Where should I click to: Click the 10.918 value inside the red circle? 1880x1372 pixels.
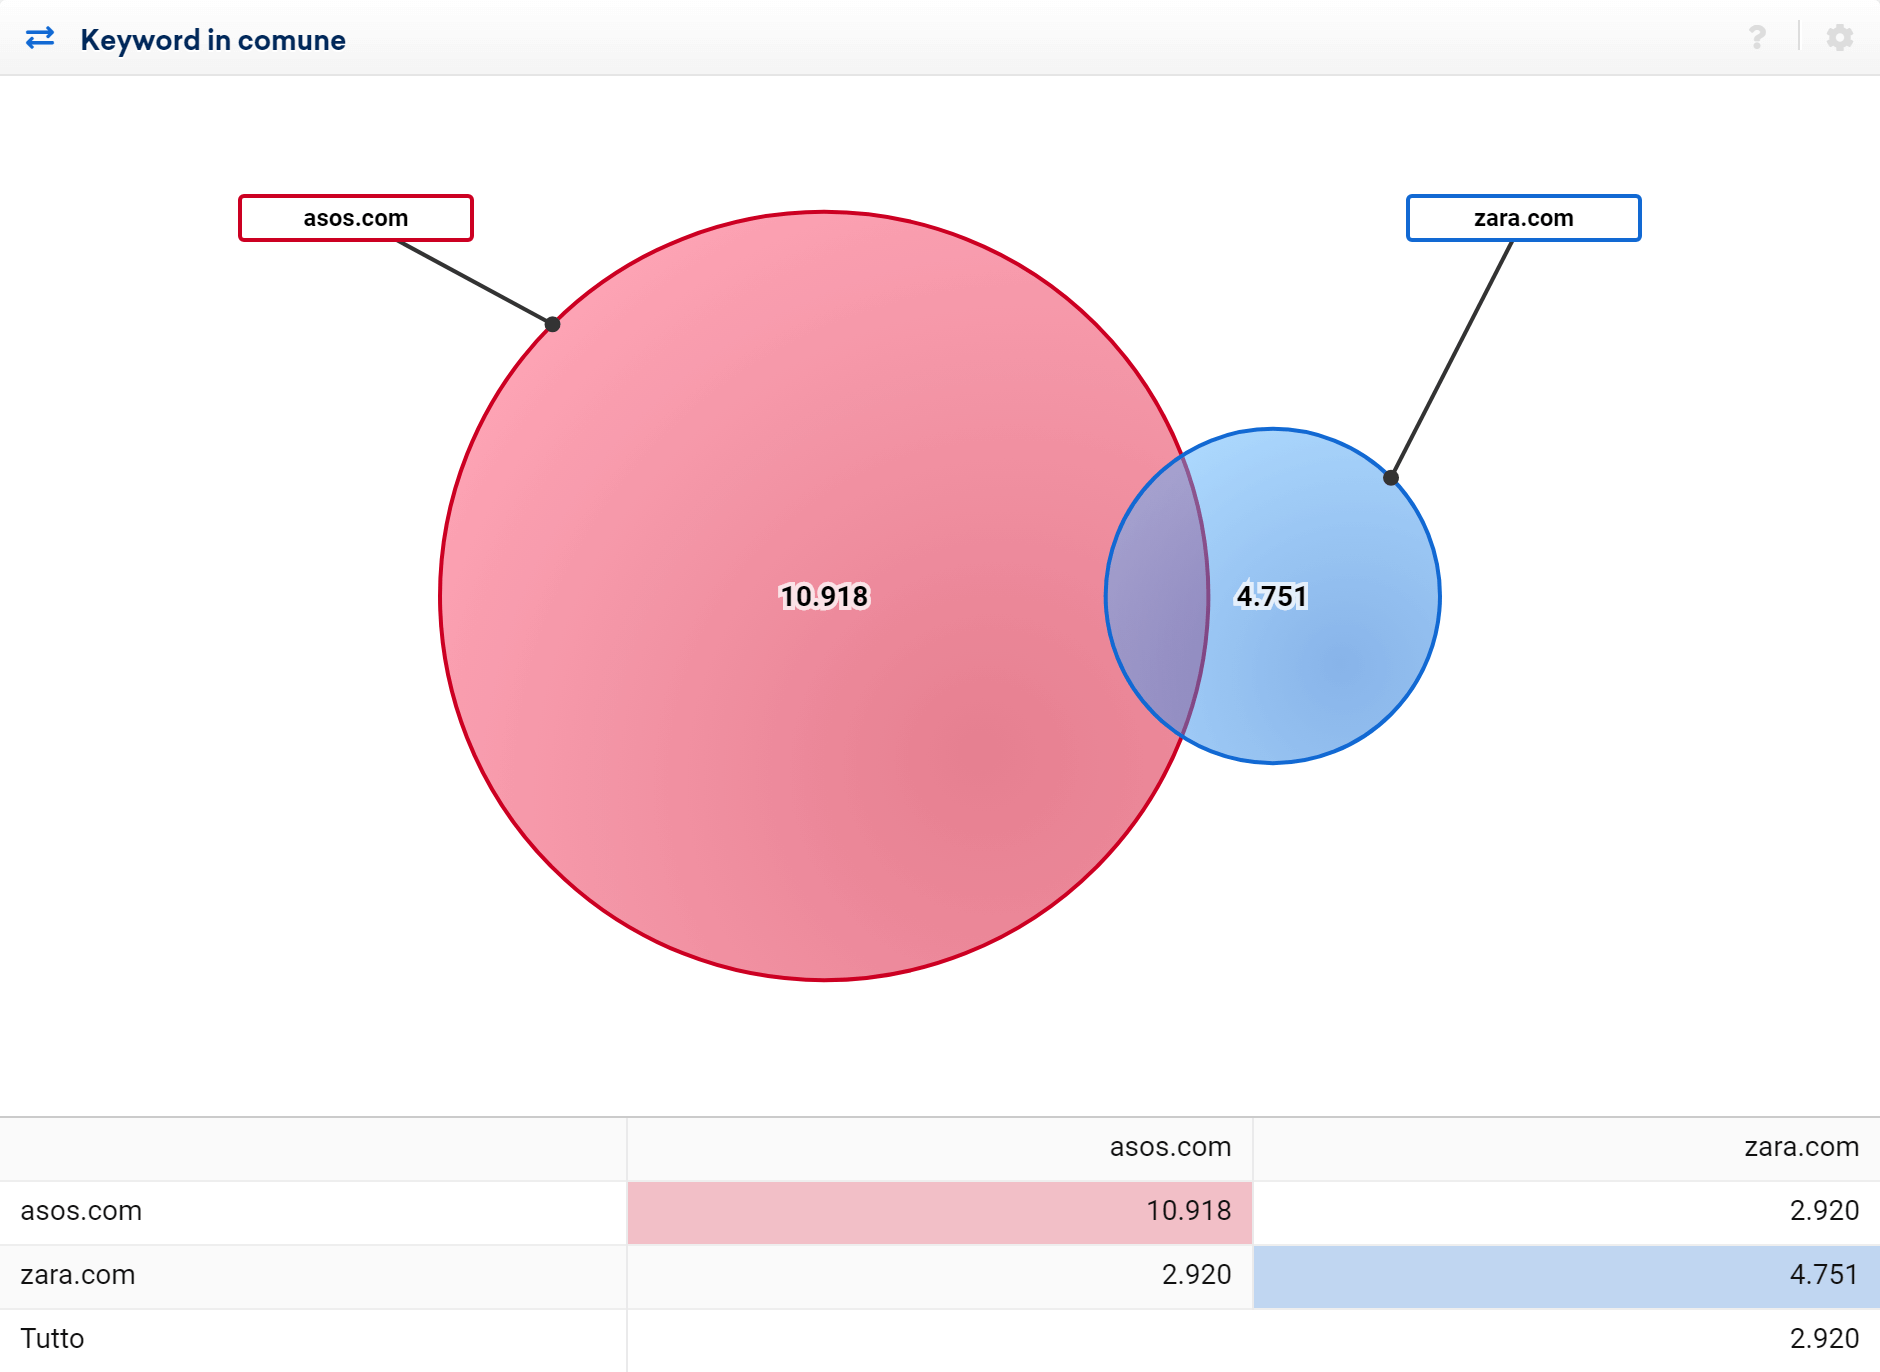[824, 596]
